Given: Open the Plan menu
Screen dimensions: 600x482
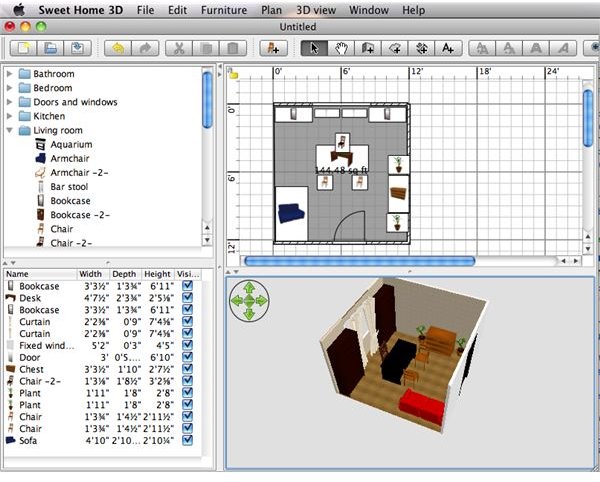Looking at the screenshot, I should [271, 10].
